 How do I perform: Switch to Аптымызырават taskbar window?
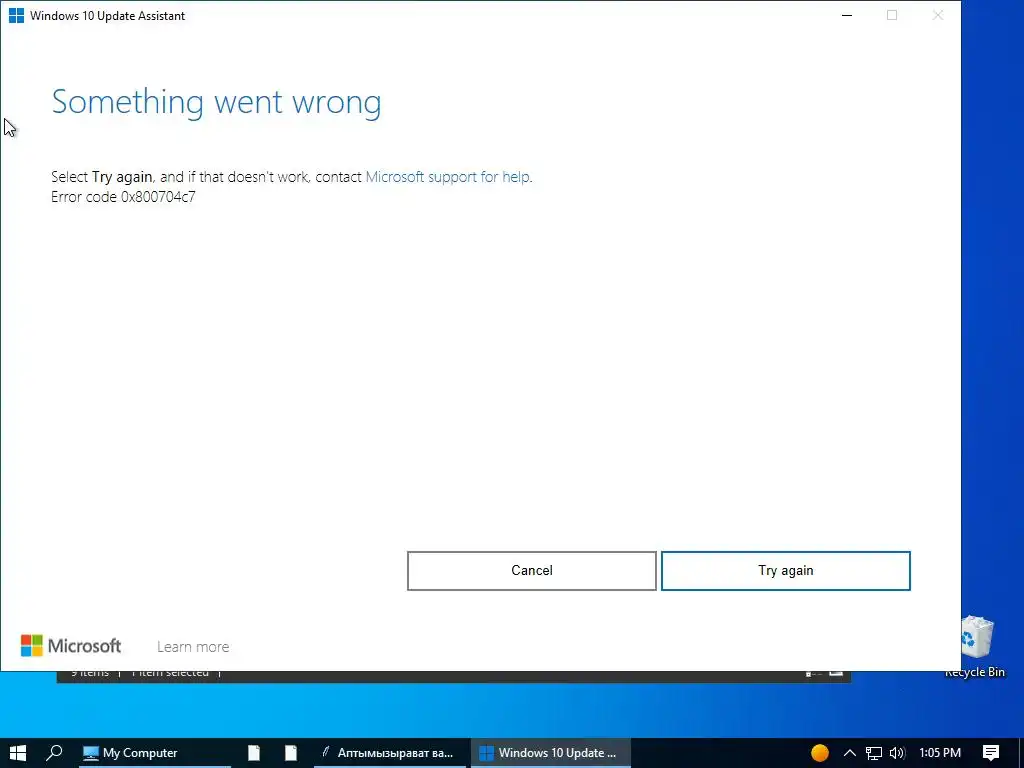point(390,753)
